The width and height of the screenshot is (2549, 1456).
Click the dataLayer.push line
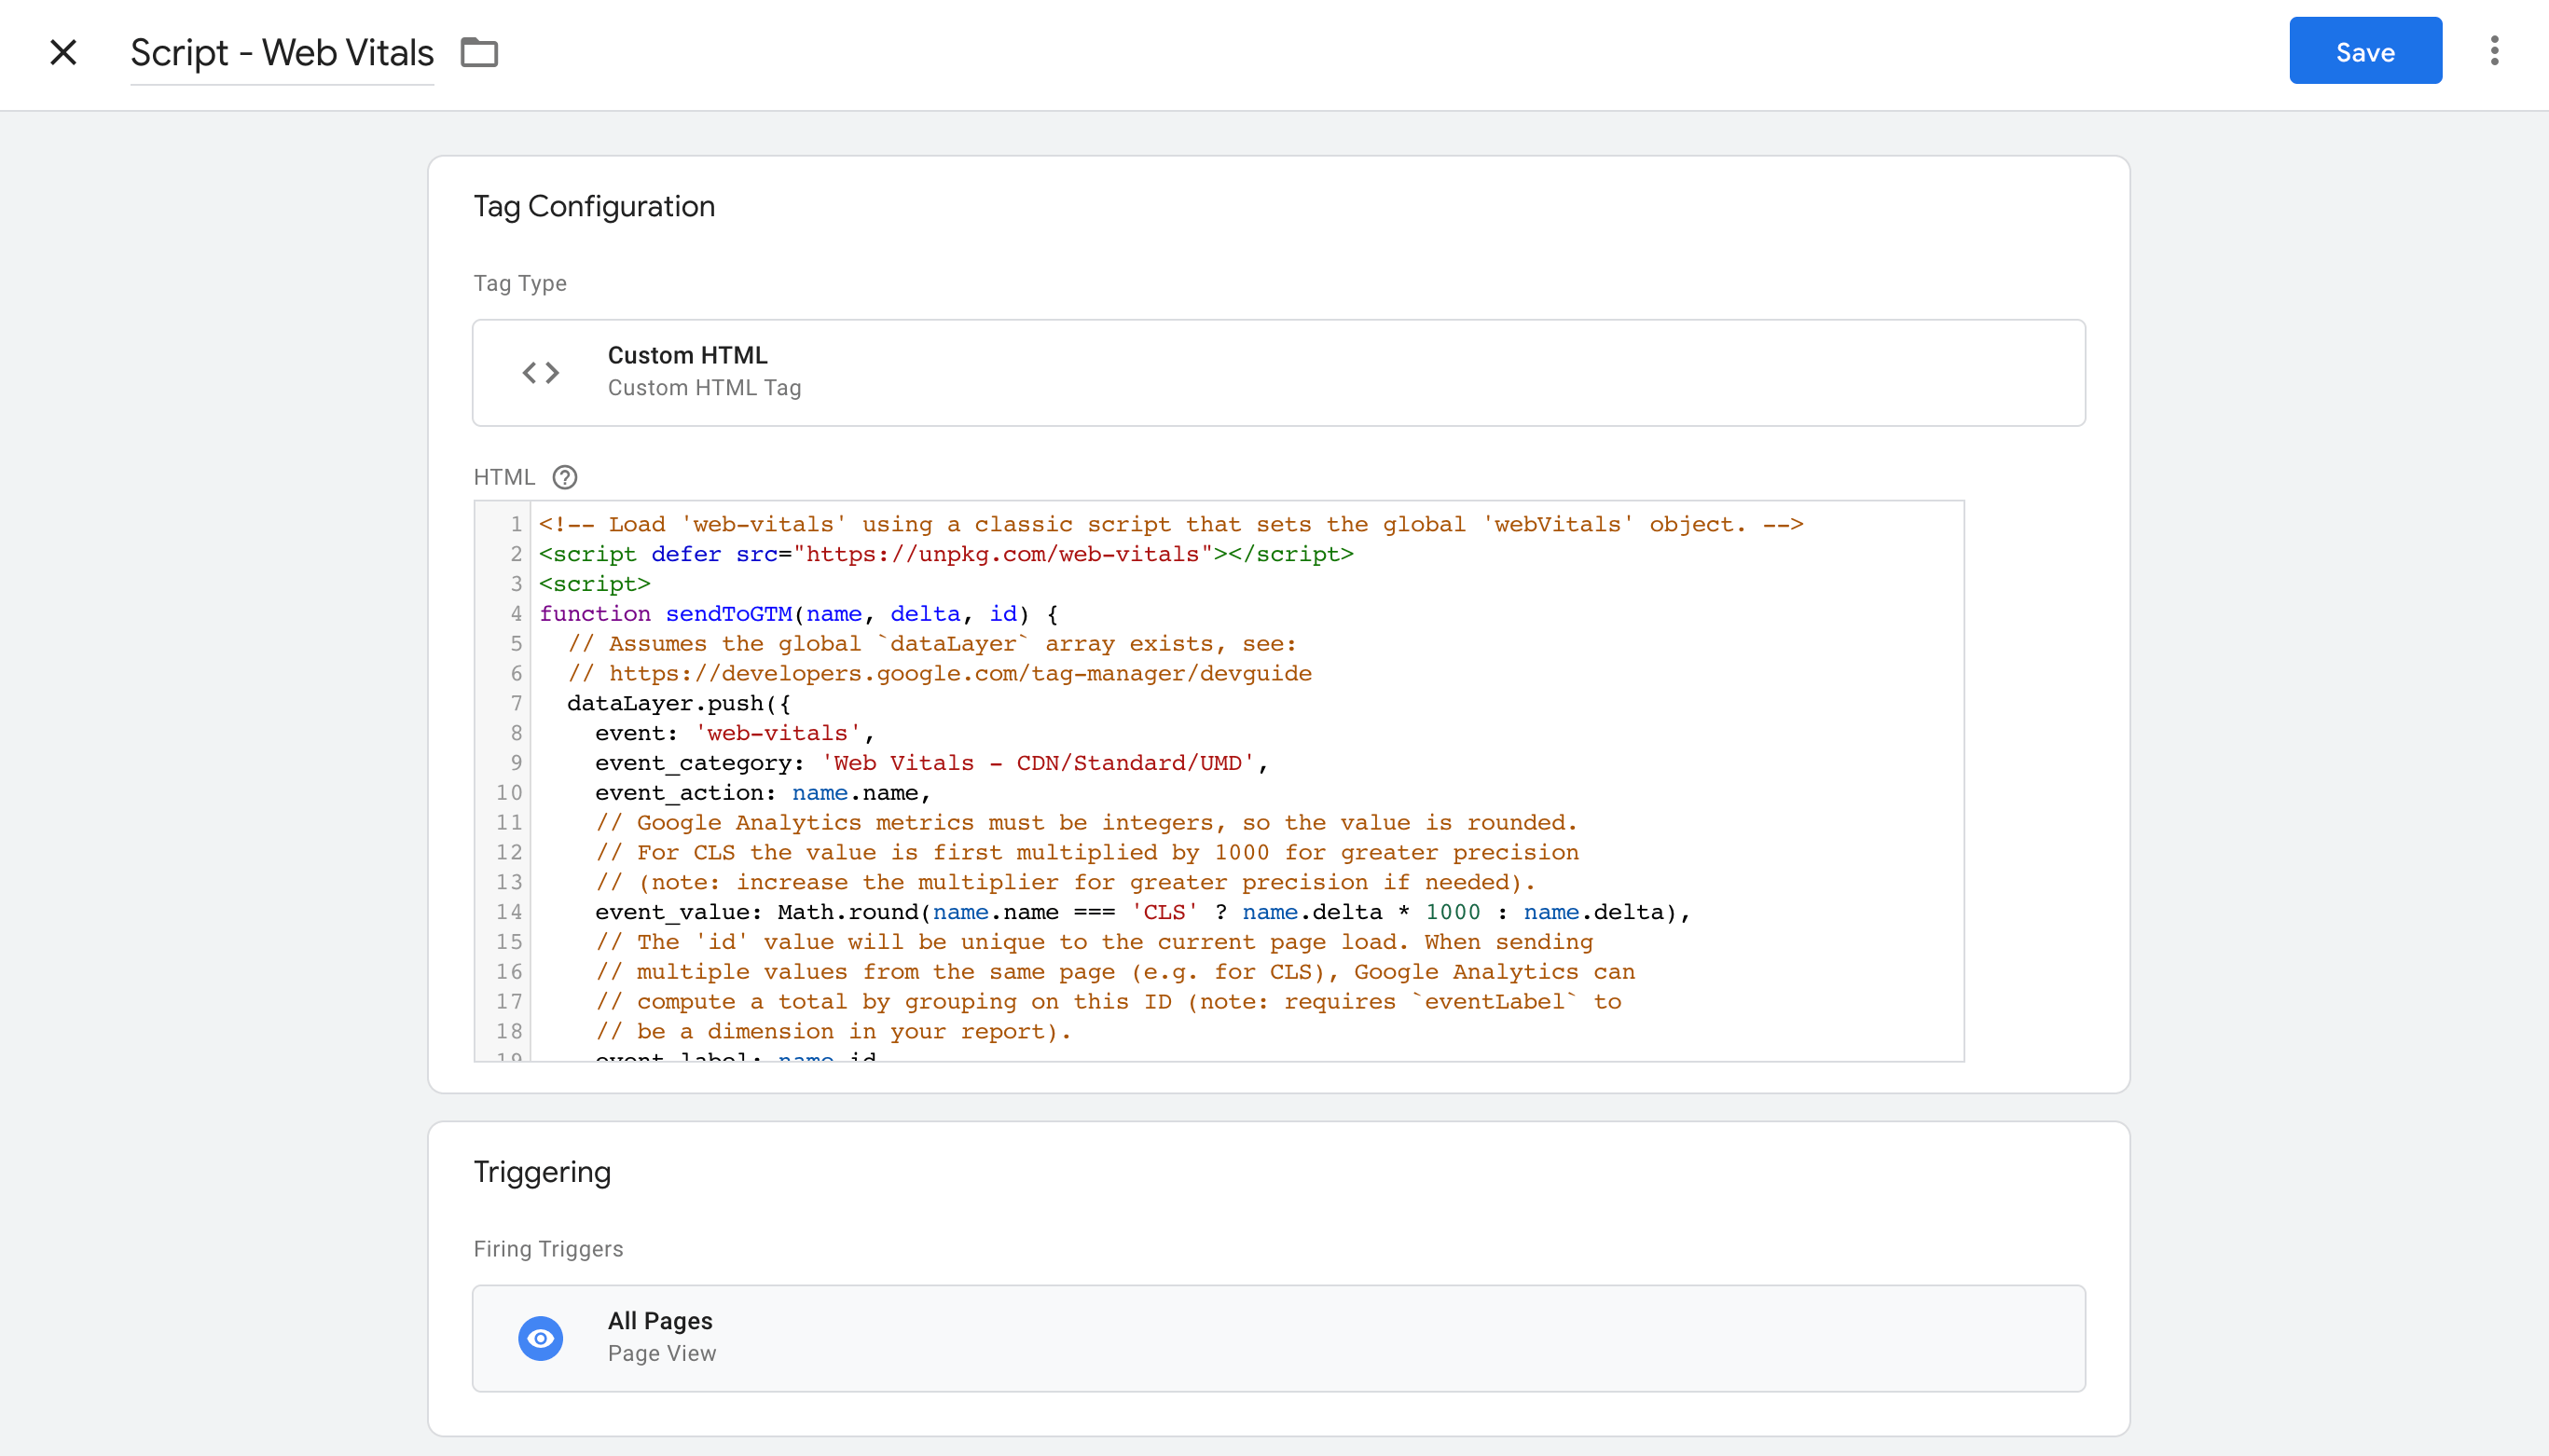(x=679, y=703)
